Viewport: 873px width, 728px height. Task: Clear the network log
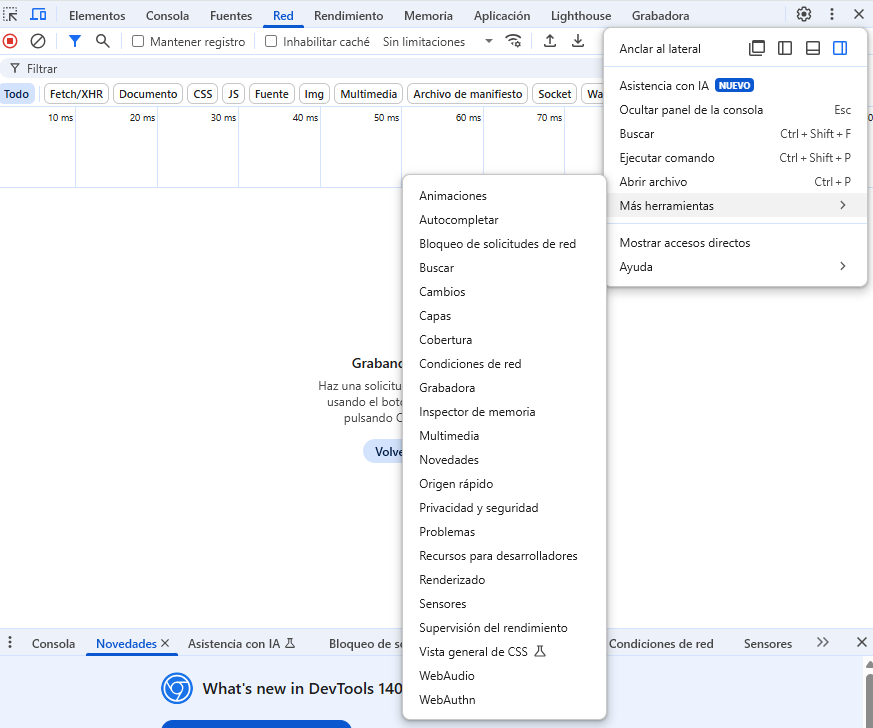(38, 41)
